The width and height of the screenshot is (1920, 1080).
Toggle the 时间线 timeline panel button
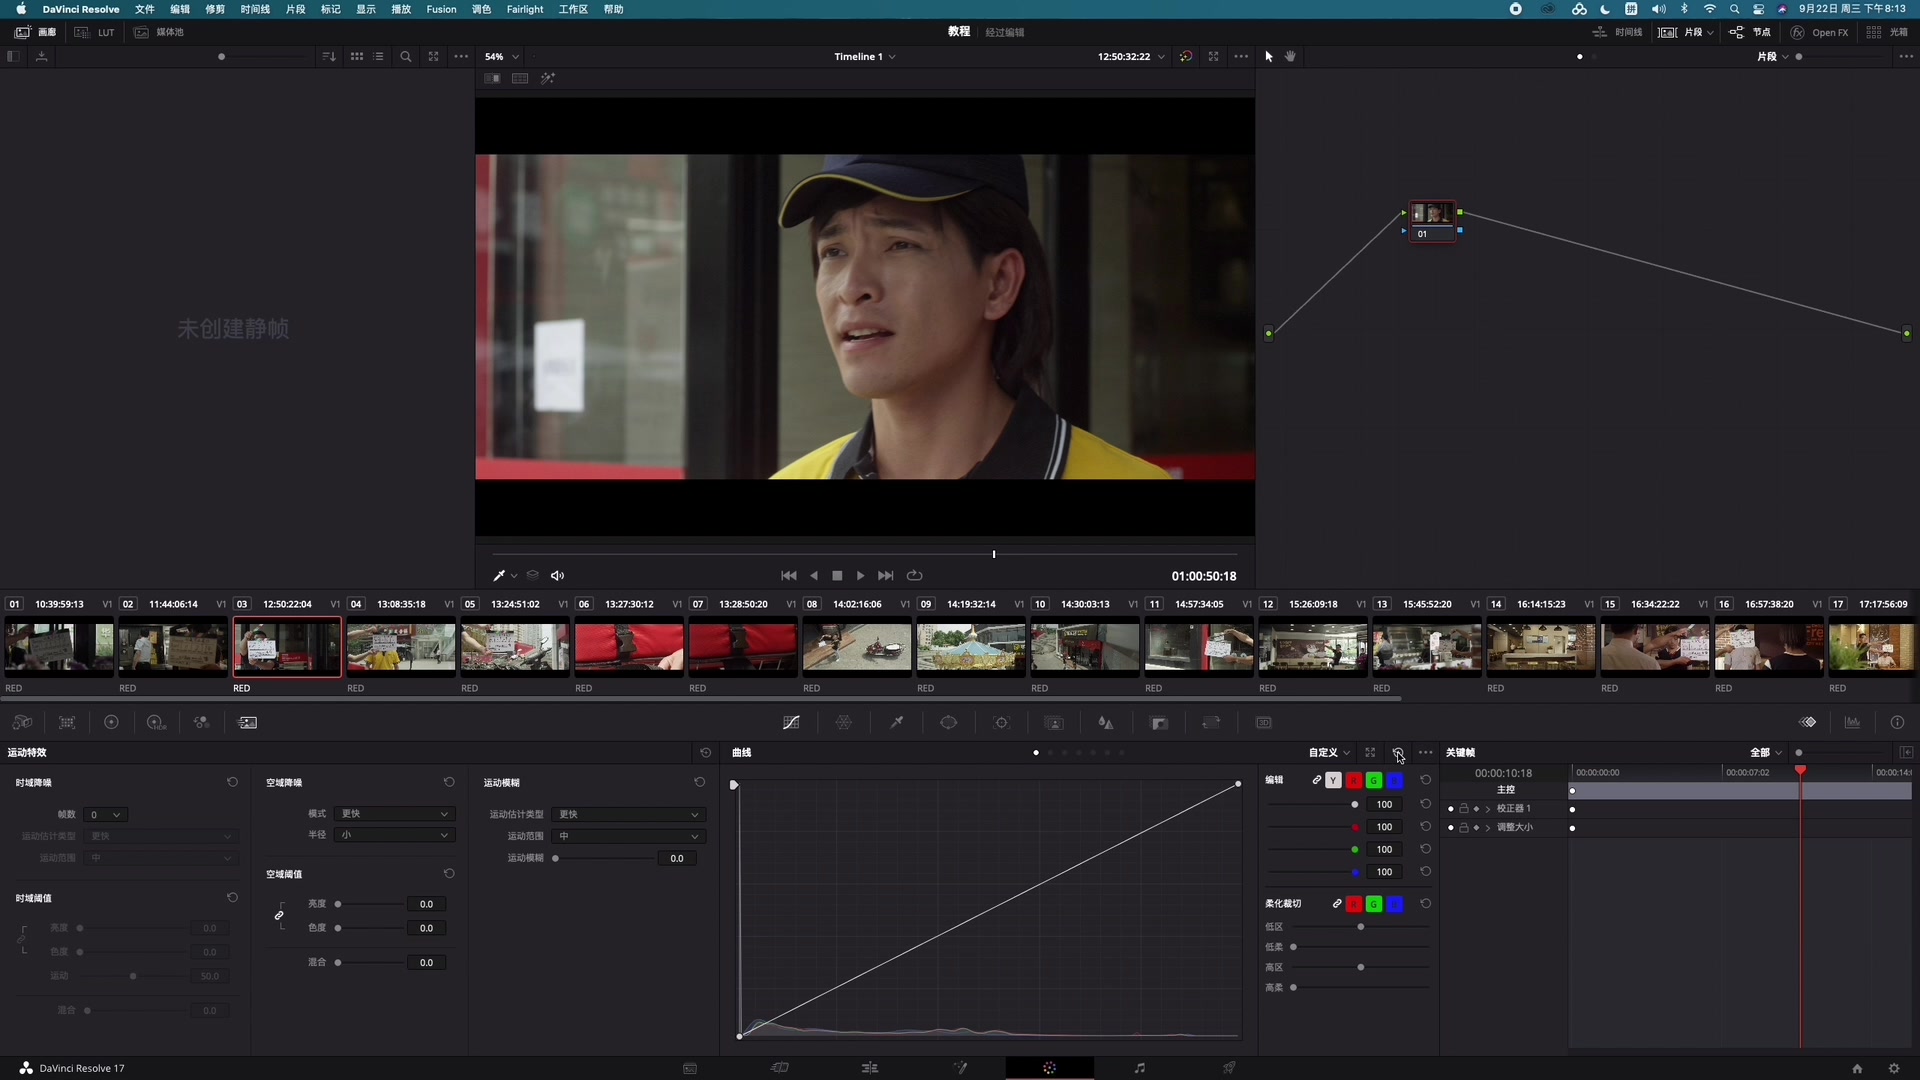[1617, 32]
